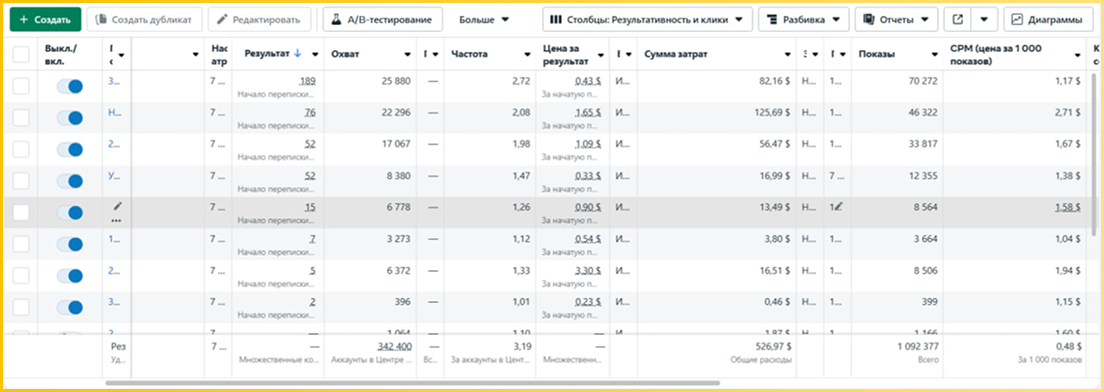Click pencil edit icon in highlighted row name cell
Screen dimensions: 1104x392
click(118, 206)
